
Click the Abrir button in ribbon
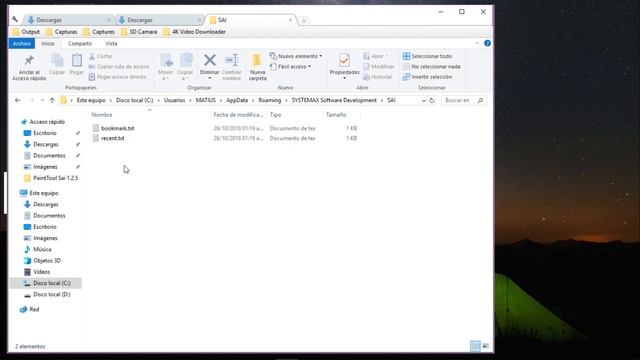pyautogui.click(x=375, y=56)
